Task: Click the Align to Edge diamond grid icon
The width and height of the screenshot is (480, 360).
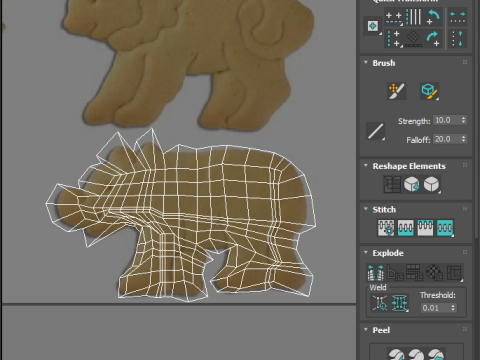Action: [x=413, y=39]
